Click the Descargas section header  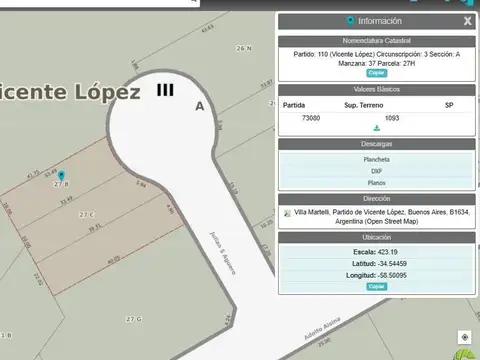point(377,144)
